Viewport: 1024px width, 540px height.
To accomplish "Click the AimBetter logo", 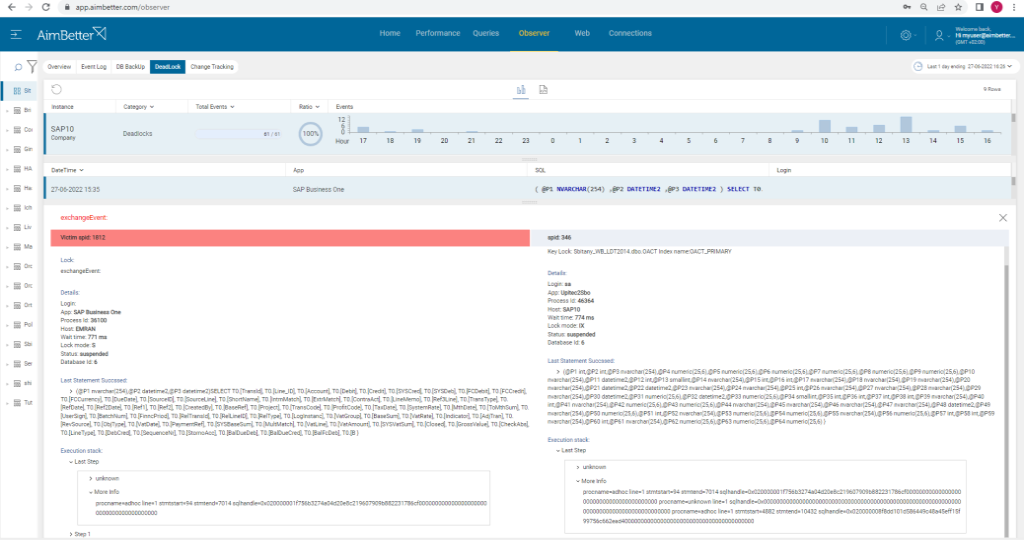I will pos(71,34).
